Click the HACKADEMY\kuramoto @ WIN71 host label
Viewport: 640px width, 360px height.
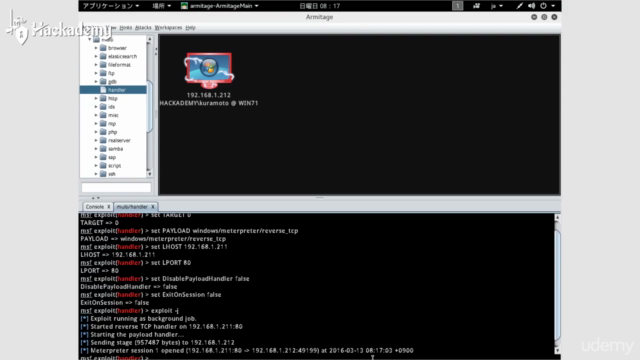tap(209, 103)
